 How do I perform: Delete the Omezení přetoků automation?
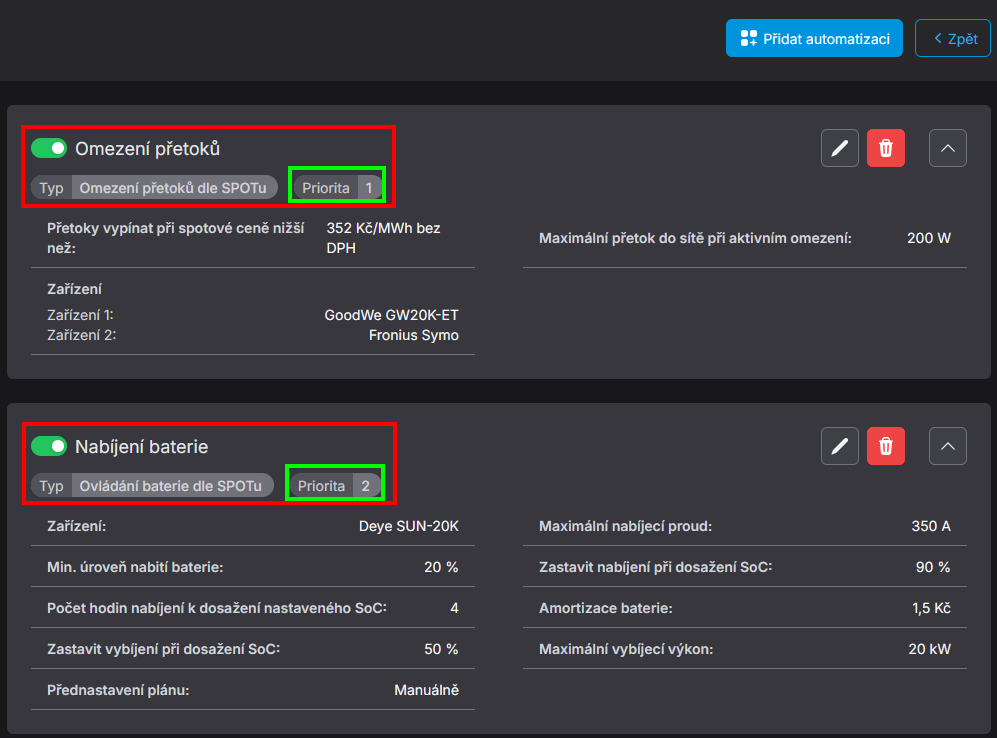click(x=886, y=149)
